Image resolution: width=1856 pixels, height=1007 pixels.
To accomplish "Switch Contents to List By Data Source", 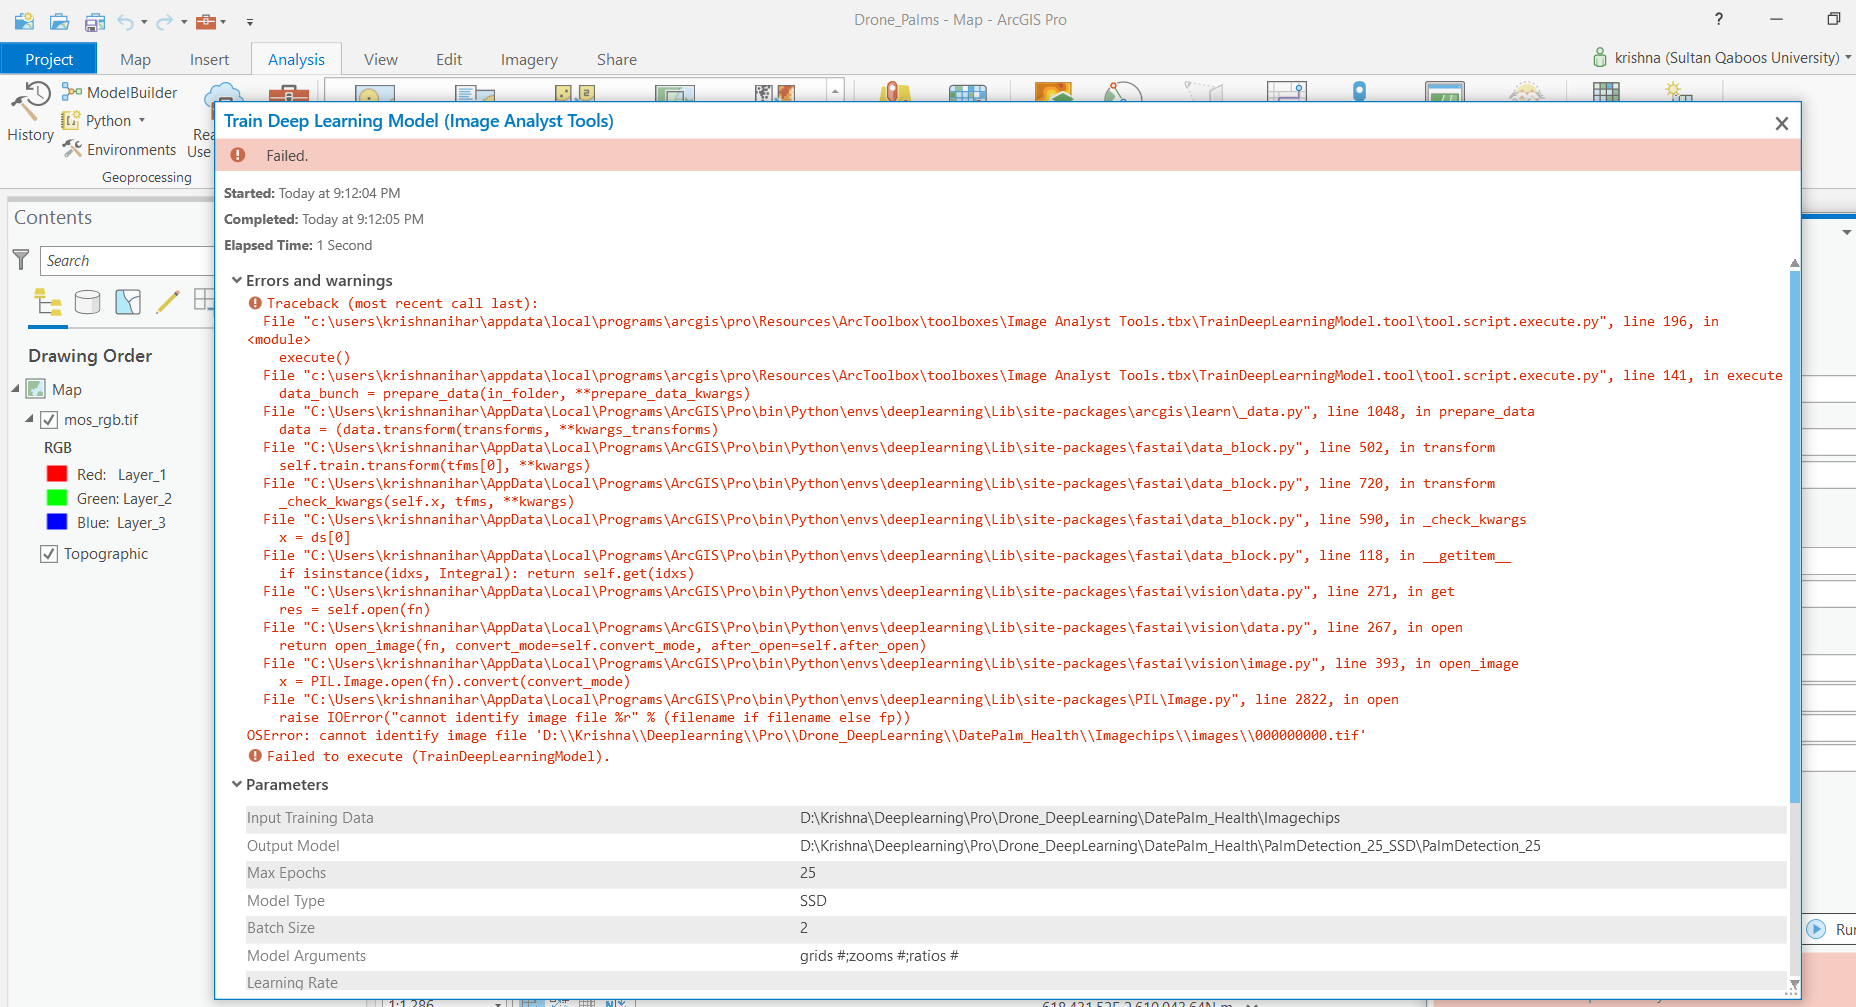I will click(88, 302).
